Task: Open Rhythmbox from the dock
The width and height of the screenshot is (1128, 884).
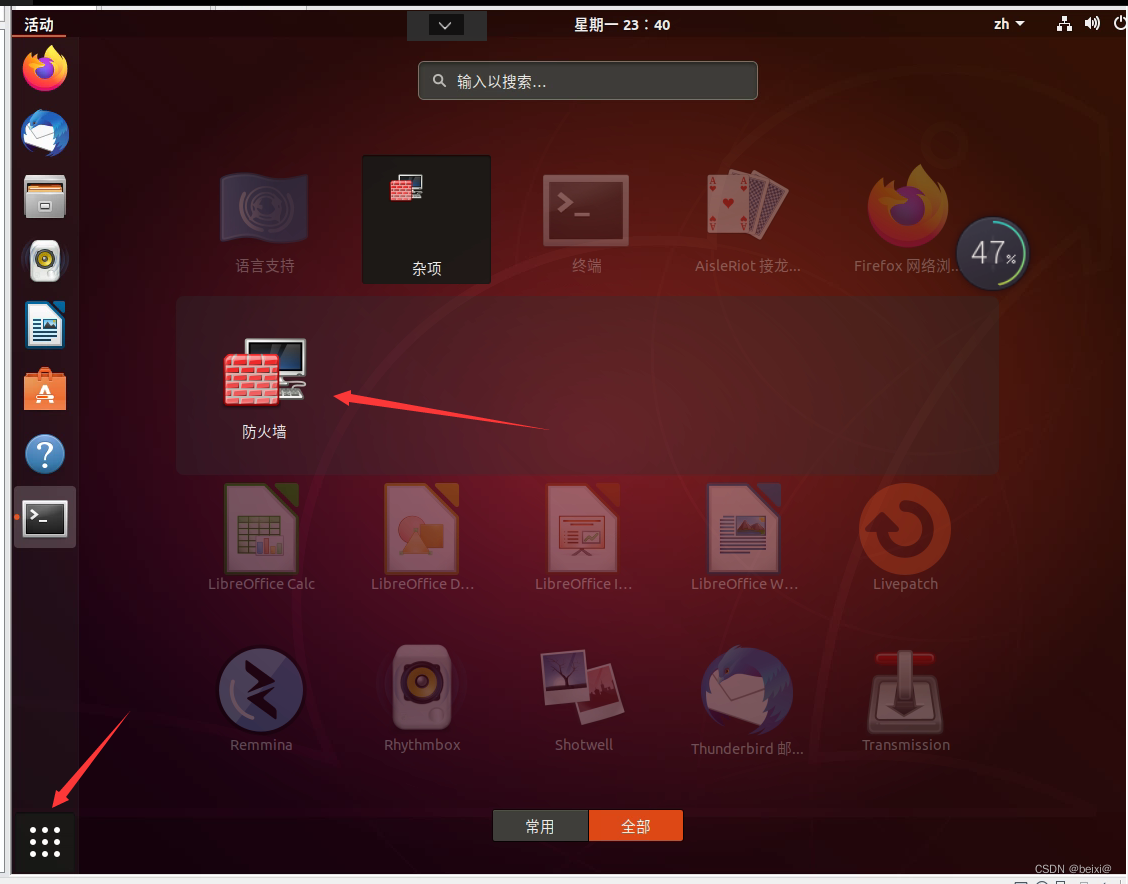Action: click(45, 260)
